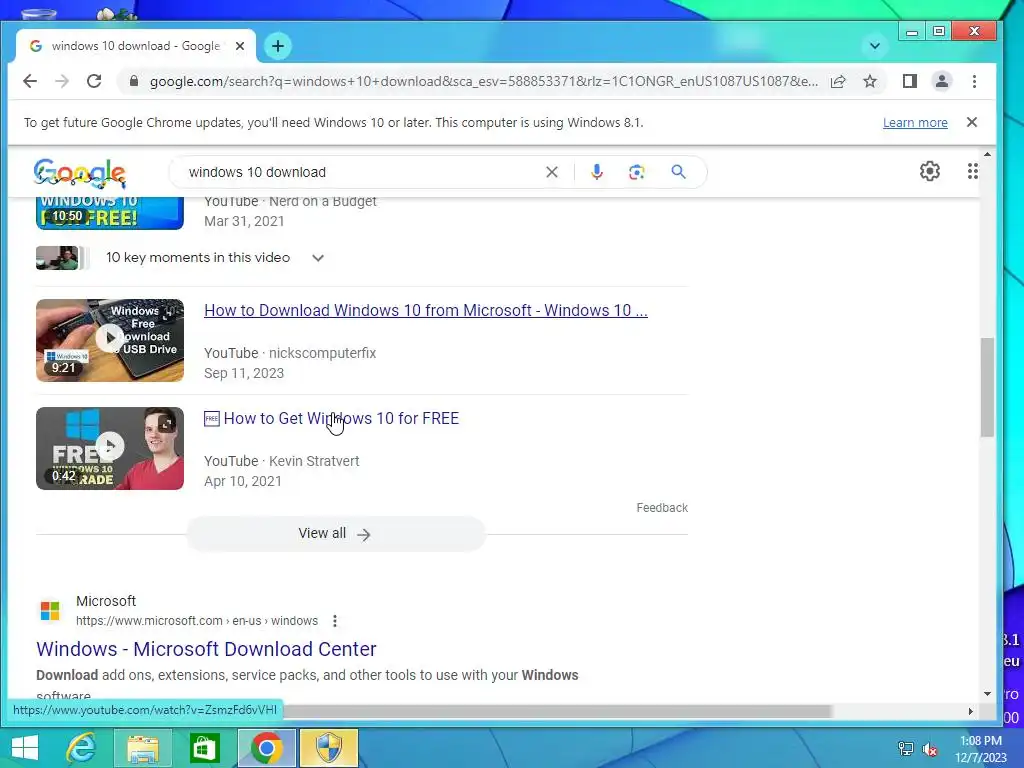Screen dimensions: 1024x768
Task: Dismiss the Chrome update infobar
Action: point(972,122)
